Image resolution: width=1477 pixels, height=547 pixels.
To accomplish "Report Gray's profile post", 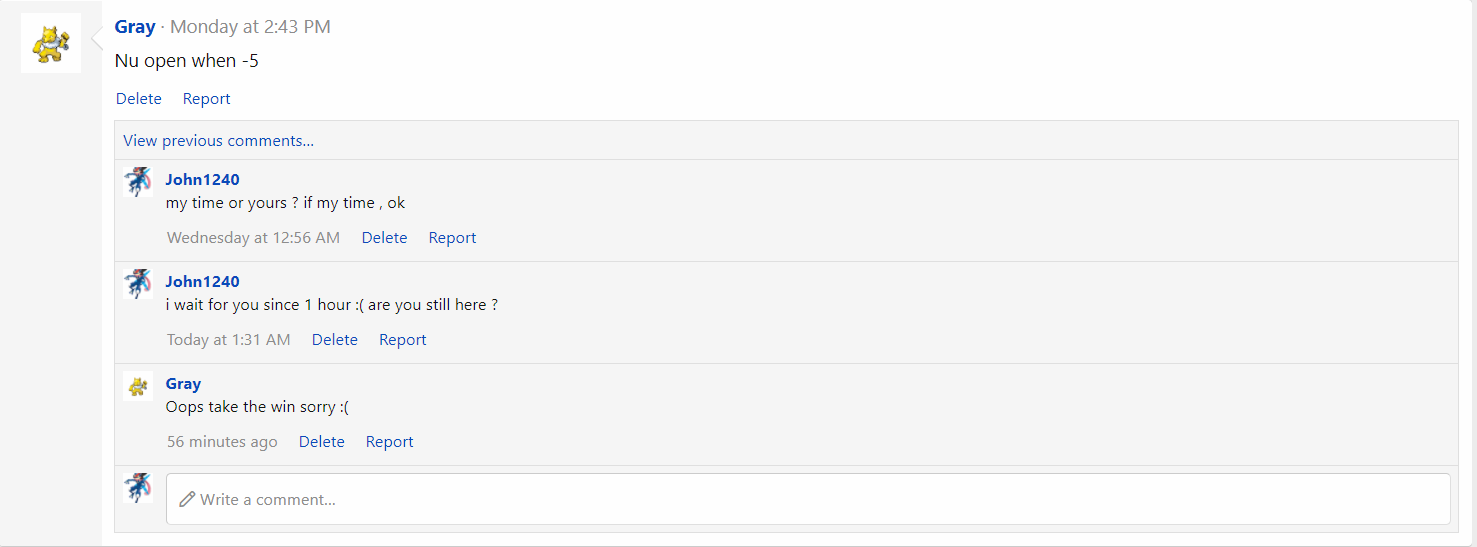I will [206, 99].
